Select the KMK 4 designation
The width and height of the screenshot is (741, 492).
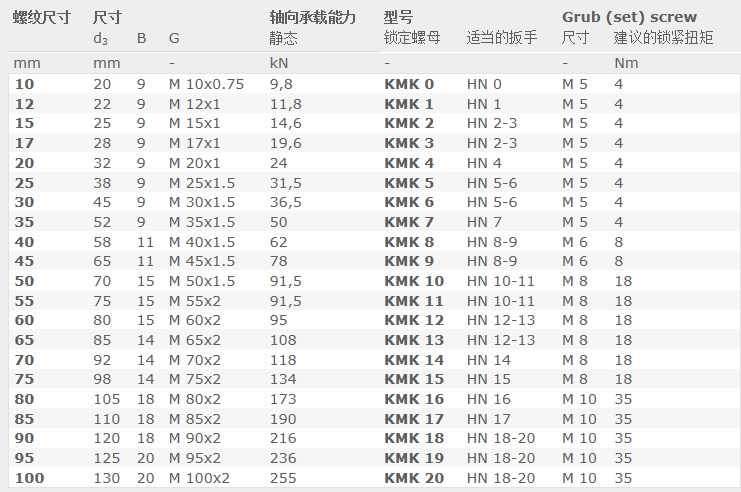click(409, 163)
